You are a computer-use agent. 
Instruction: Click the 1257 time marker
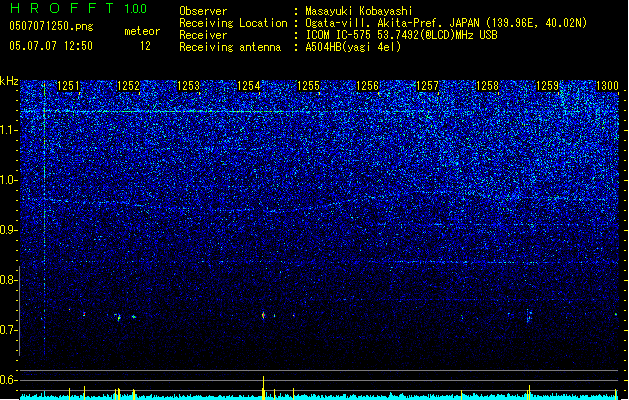coord(428,86)
